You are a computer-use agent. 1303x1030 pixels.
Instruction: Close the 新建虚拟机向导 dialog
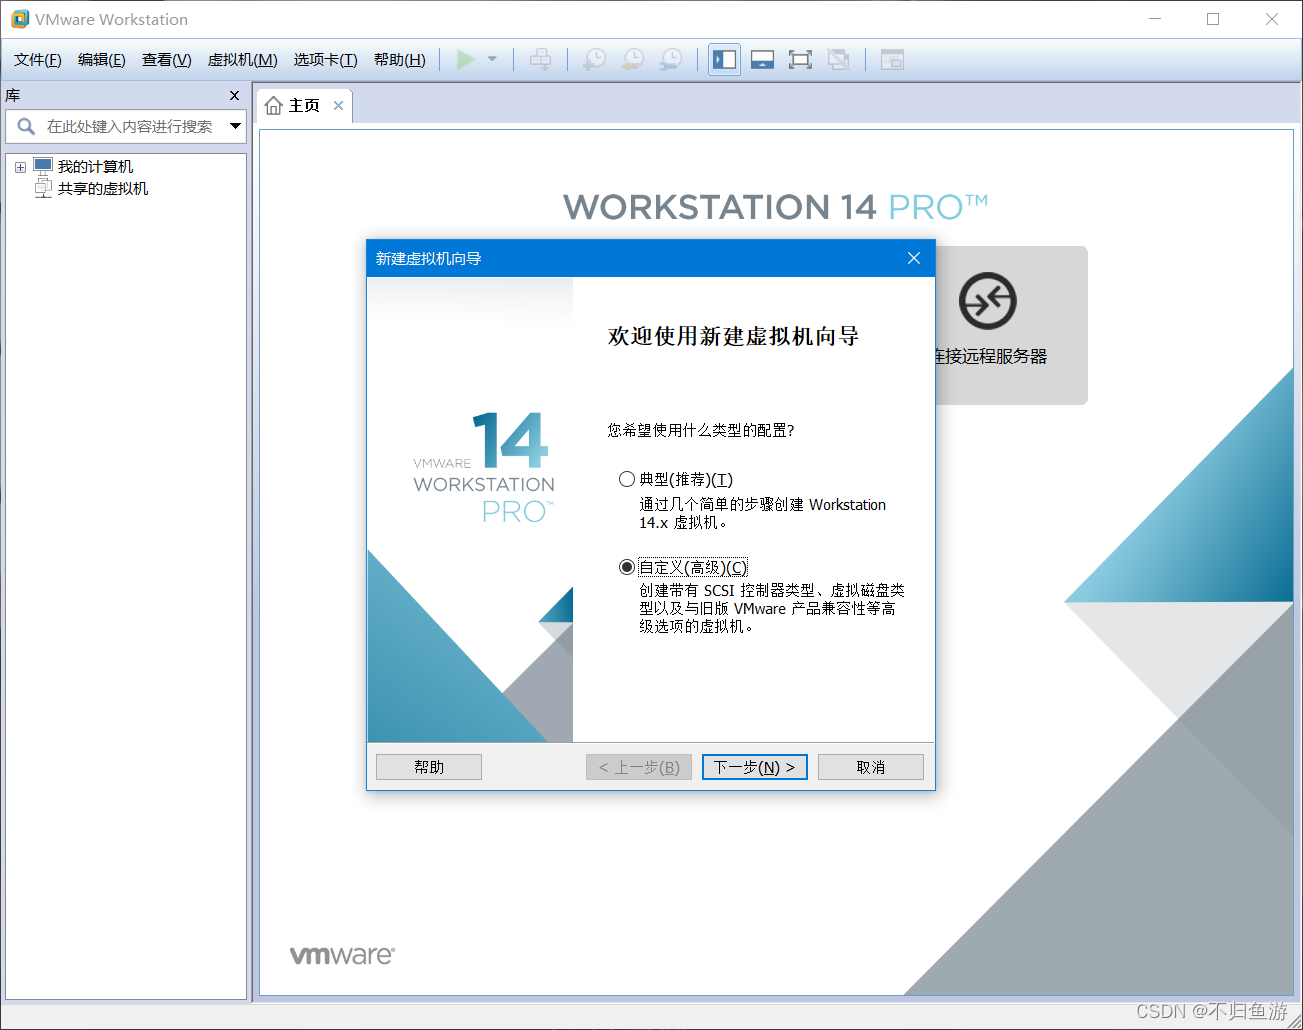pos(914,258)
